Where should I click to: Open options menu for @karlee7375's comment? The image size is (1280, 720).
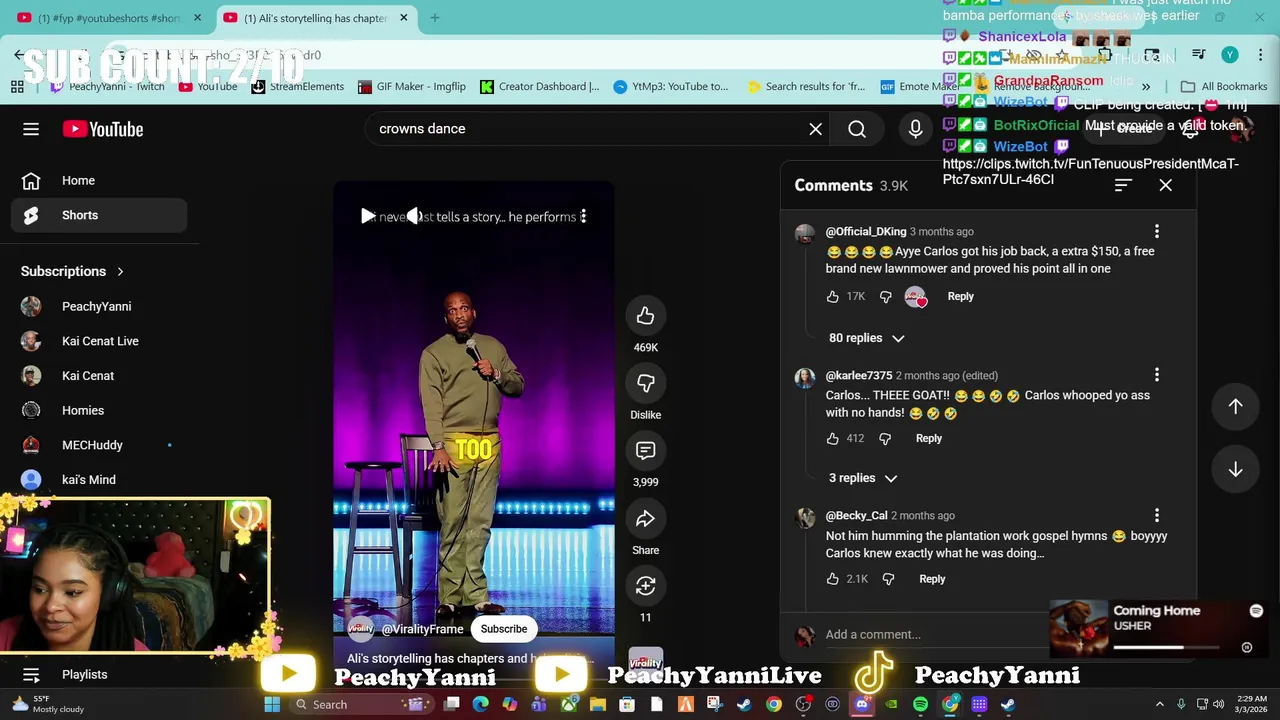tap(1157, 375)
